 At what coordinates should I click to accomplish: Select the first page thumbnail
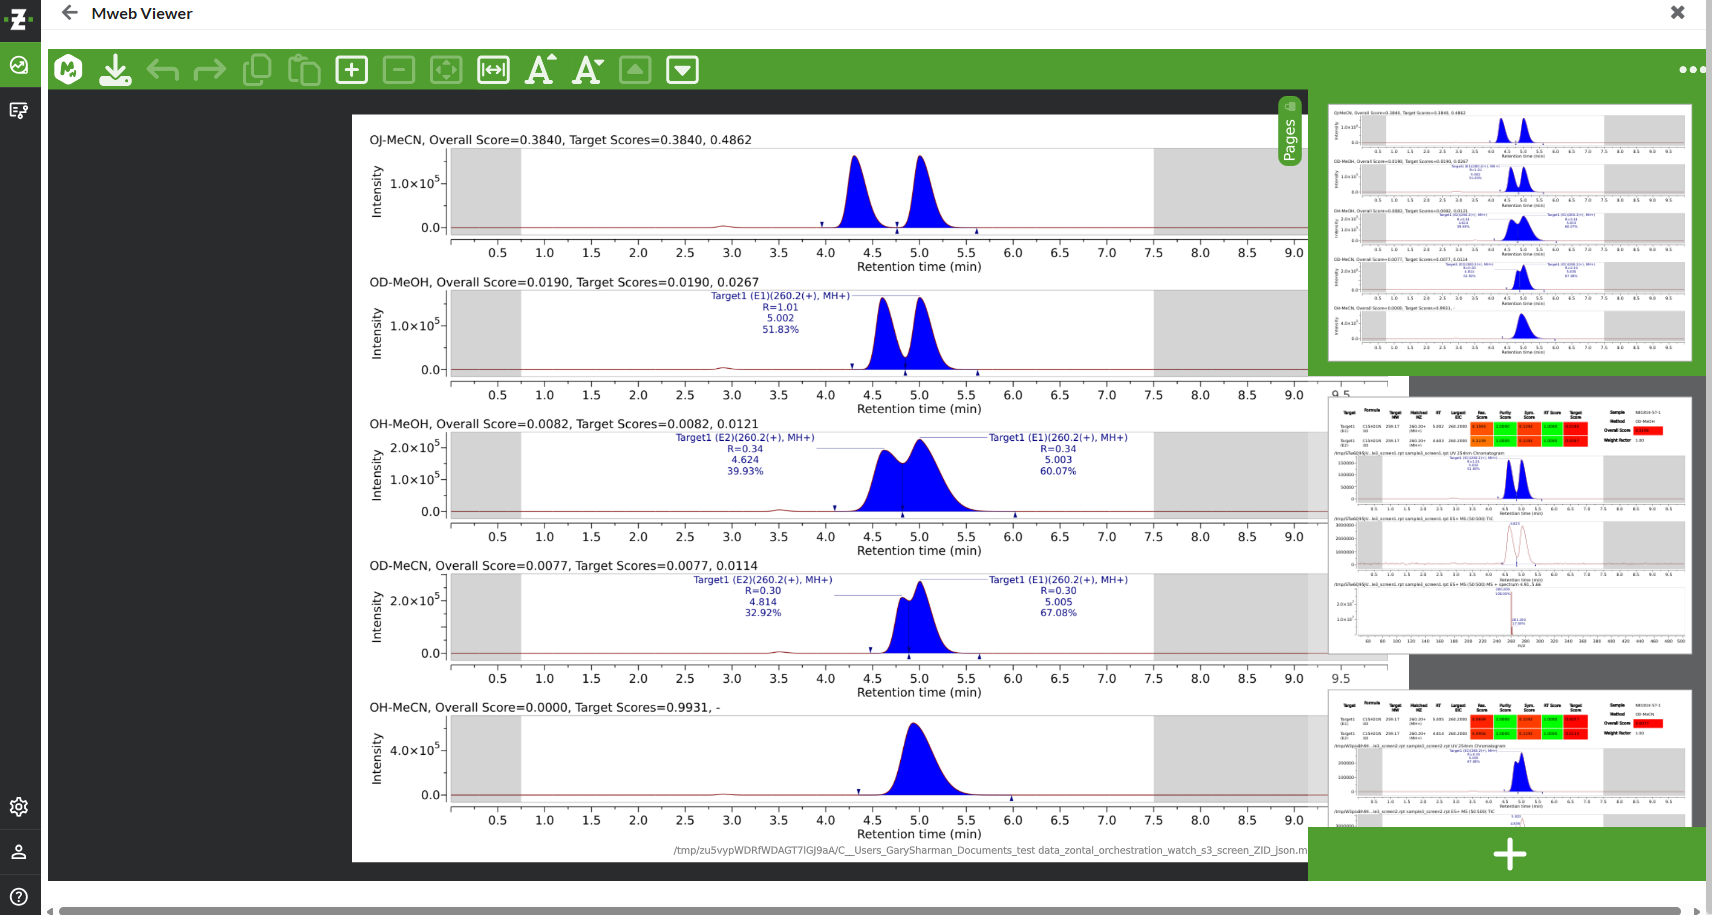pyautogui.click(x=1509, y=232)
